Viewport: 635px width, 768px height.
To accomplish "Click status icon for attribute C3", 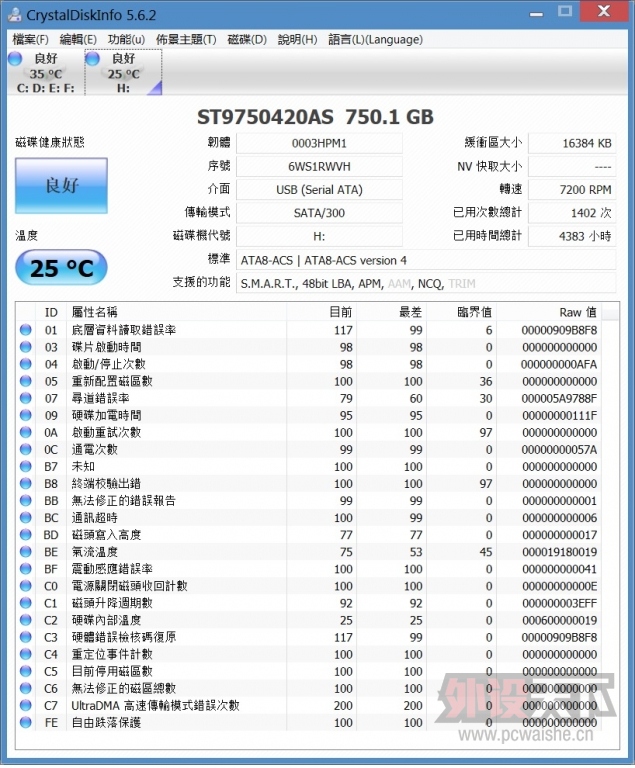I will point(25,637).
